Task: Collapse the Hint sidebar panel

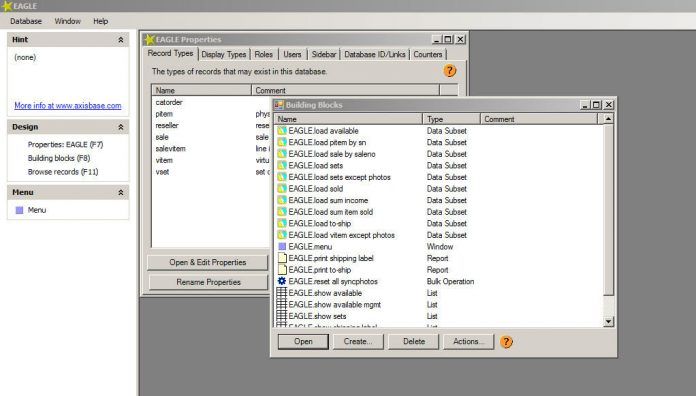Action: tap(120, 40)
